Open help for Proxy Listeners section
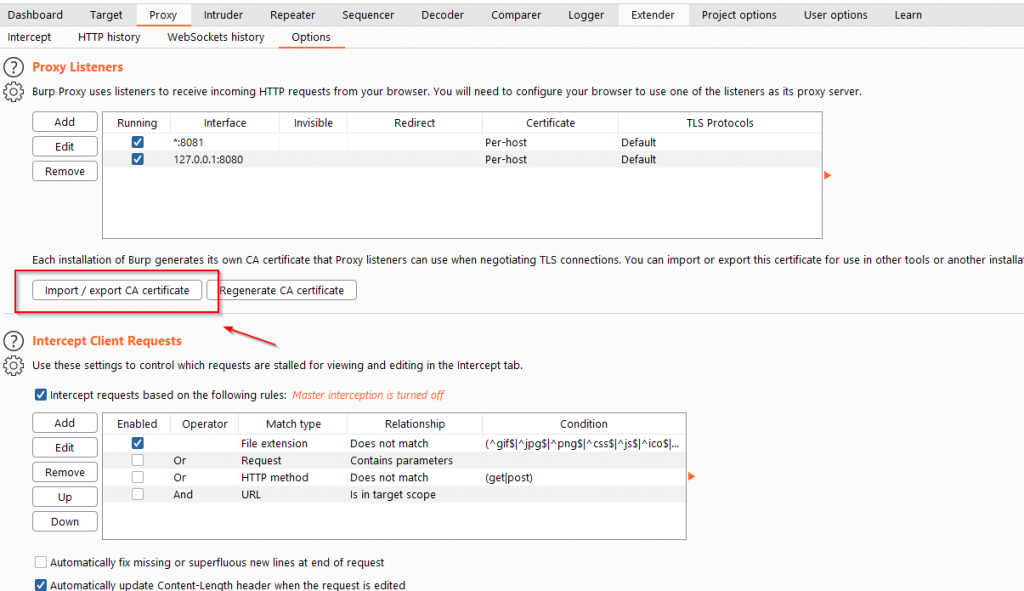 coord(13,67)
